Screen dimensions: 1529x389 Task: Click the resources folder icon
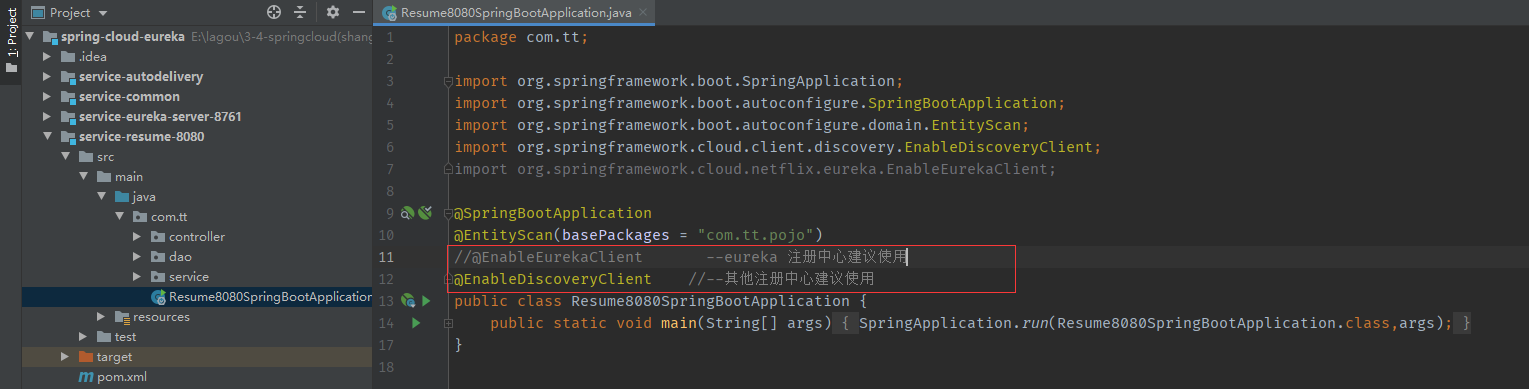[x=122, y=317]
